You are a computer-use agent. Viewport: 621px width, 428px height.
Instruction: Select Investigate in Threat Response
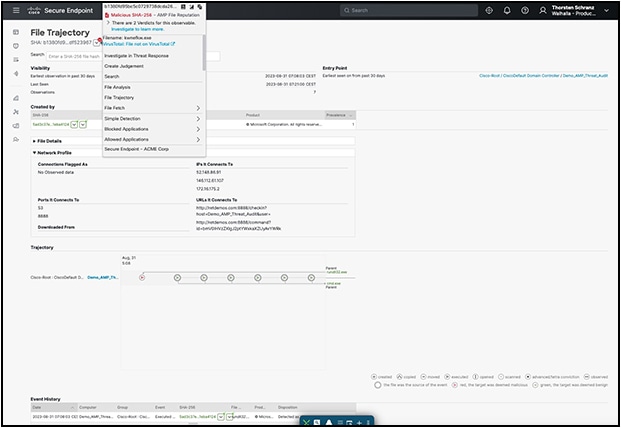coord(136,56)
